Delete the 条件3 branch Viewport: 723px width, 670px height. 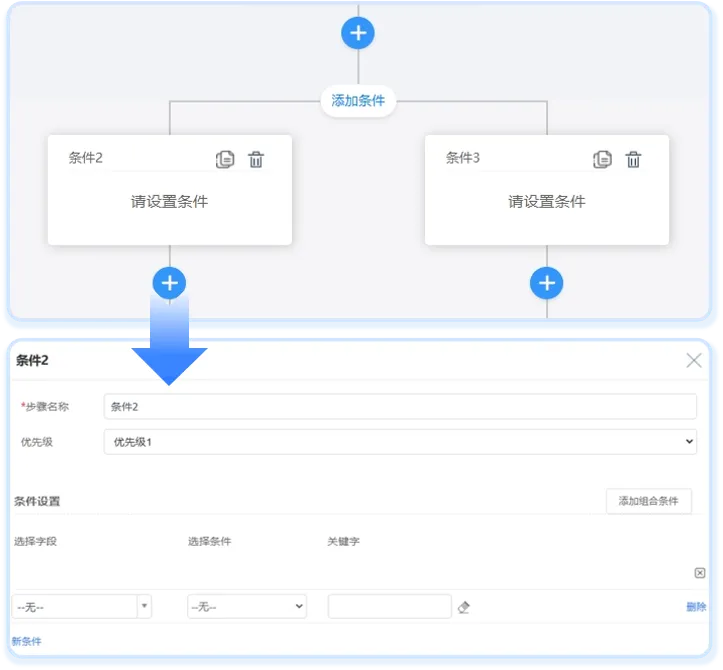[x=633, y=159]
